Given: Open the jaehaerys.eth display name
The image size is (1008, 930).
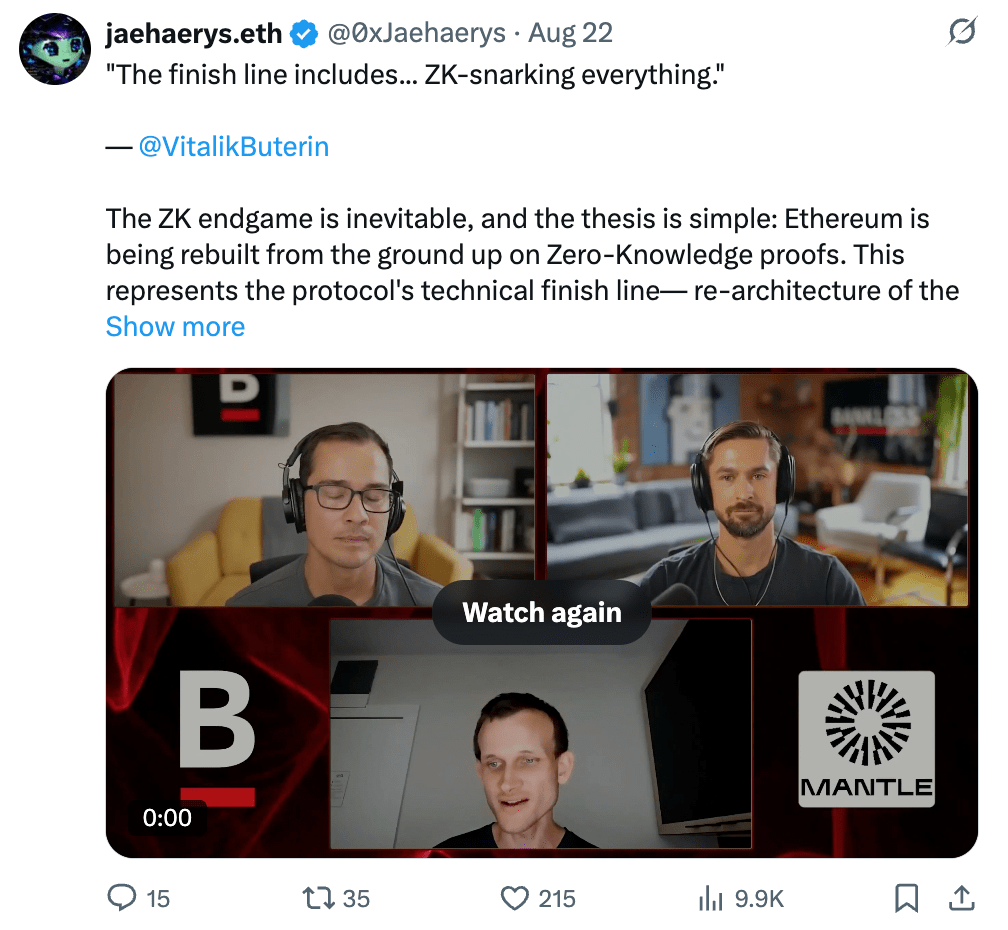Looking at the screenshot, I should tap(194, 33).
